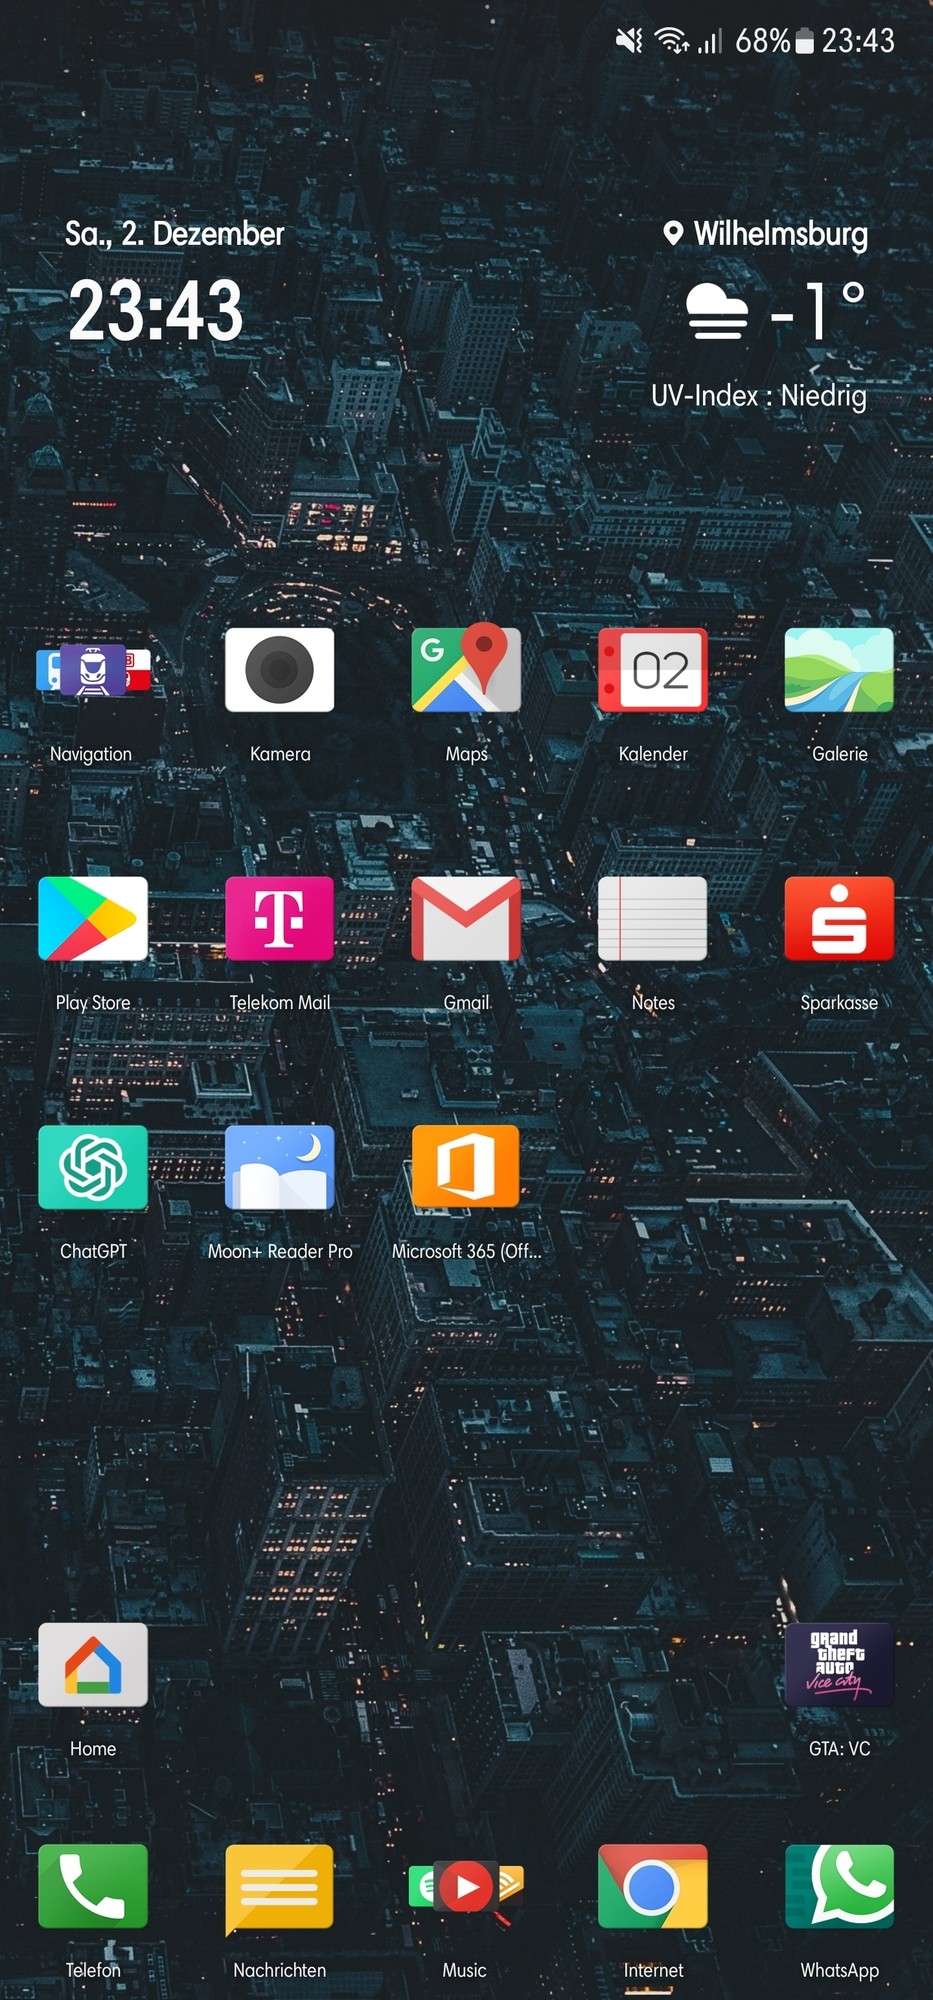Tap the battery indicator in status bar
The image size is (933, 2000).
coord(804,41)
